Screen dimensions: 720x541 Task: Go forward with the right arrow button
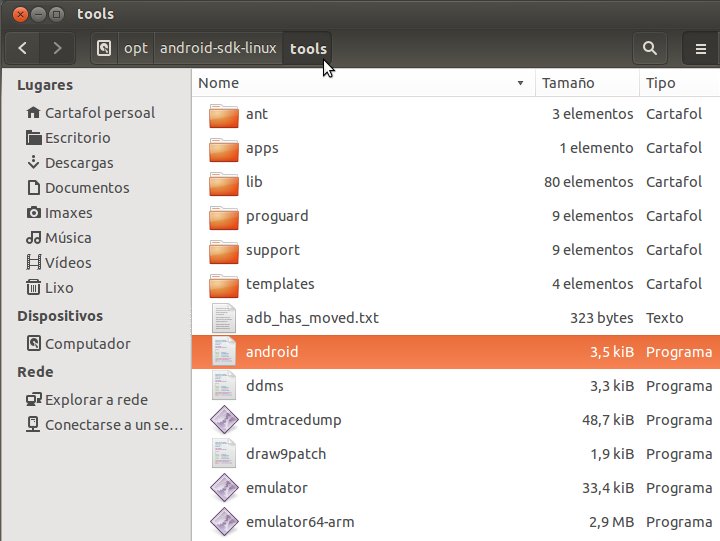point(57,48)
